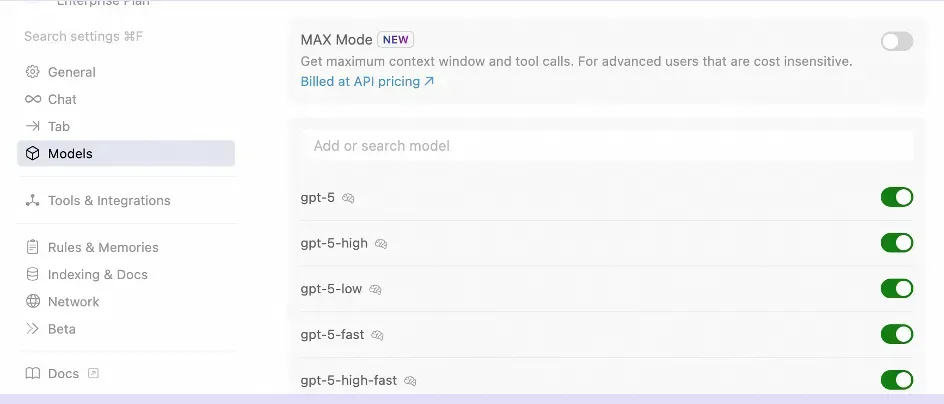Click the brain icon beside gpt-5-high
The image size is (944, 404).
(381, 243)
